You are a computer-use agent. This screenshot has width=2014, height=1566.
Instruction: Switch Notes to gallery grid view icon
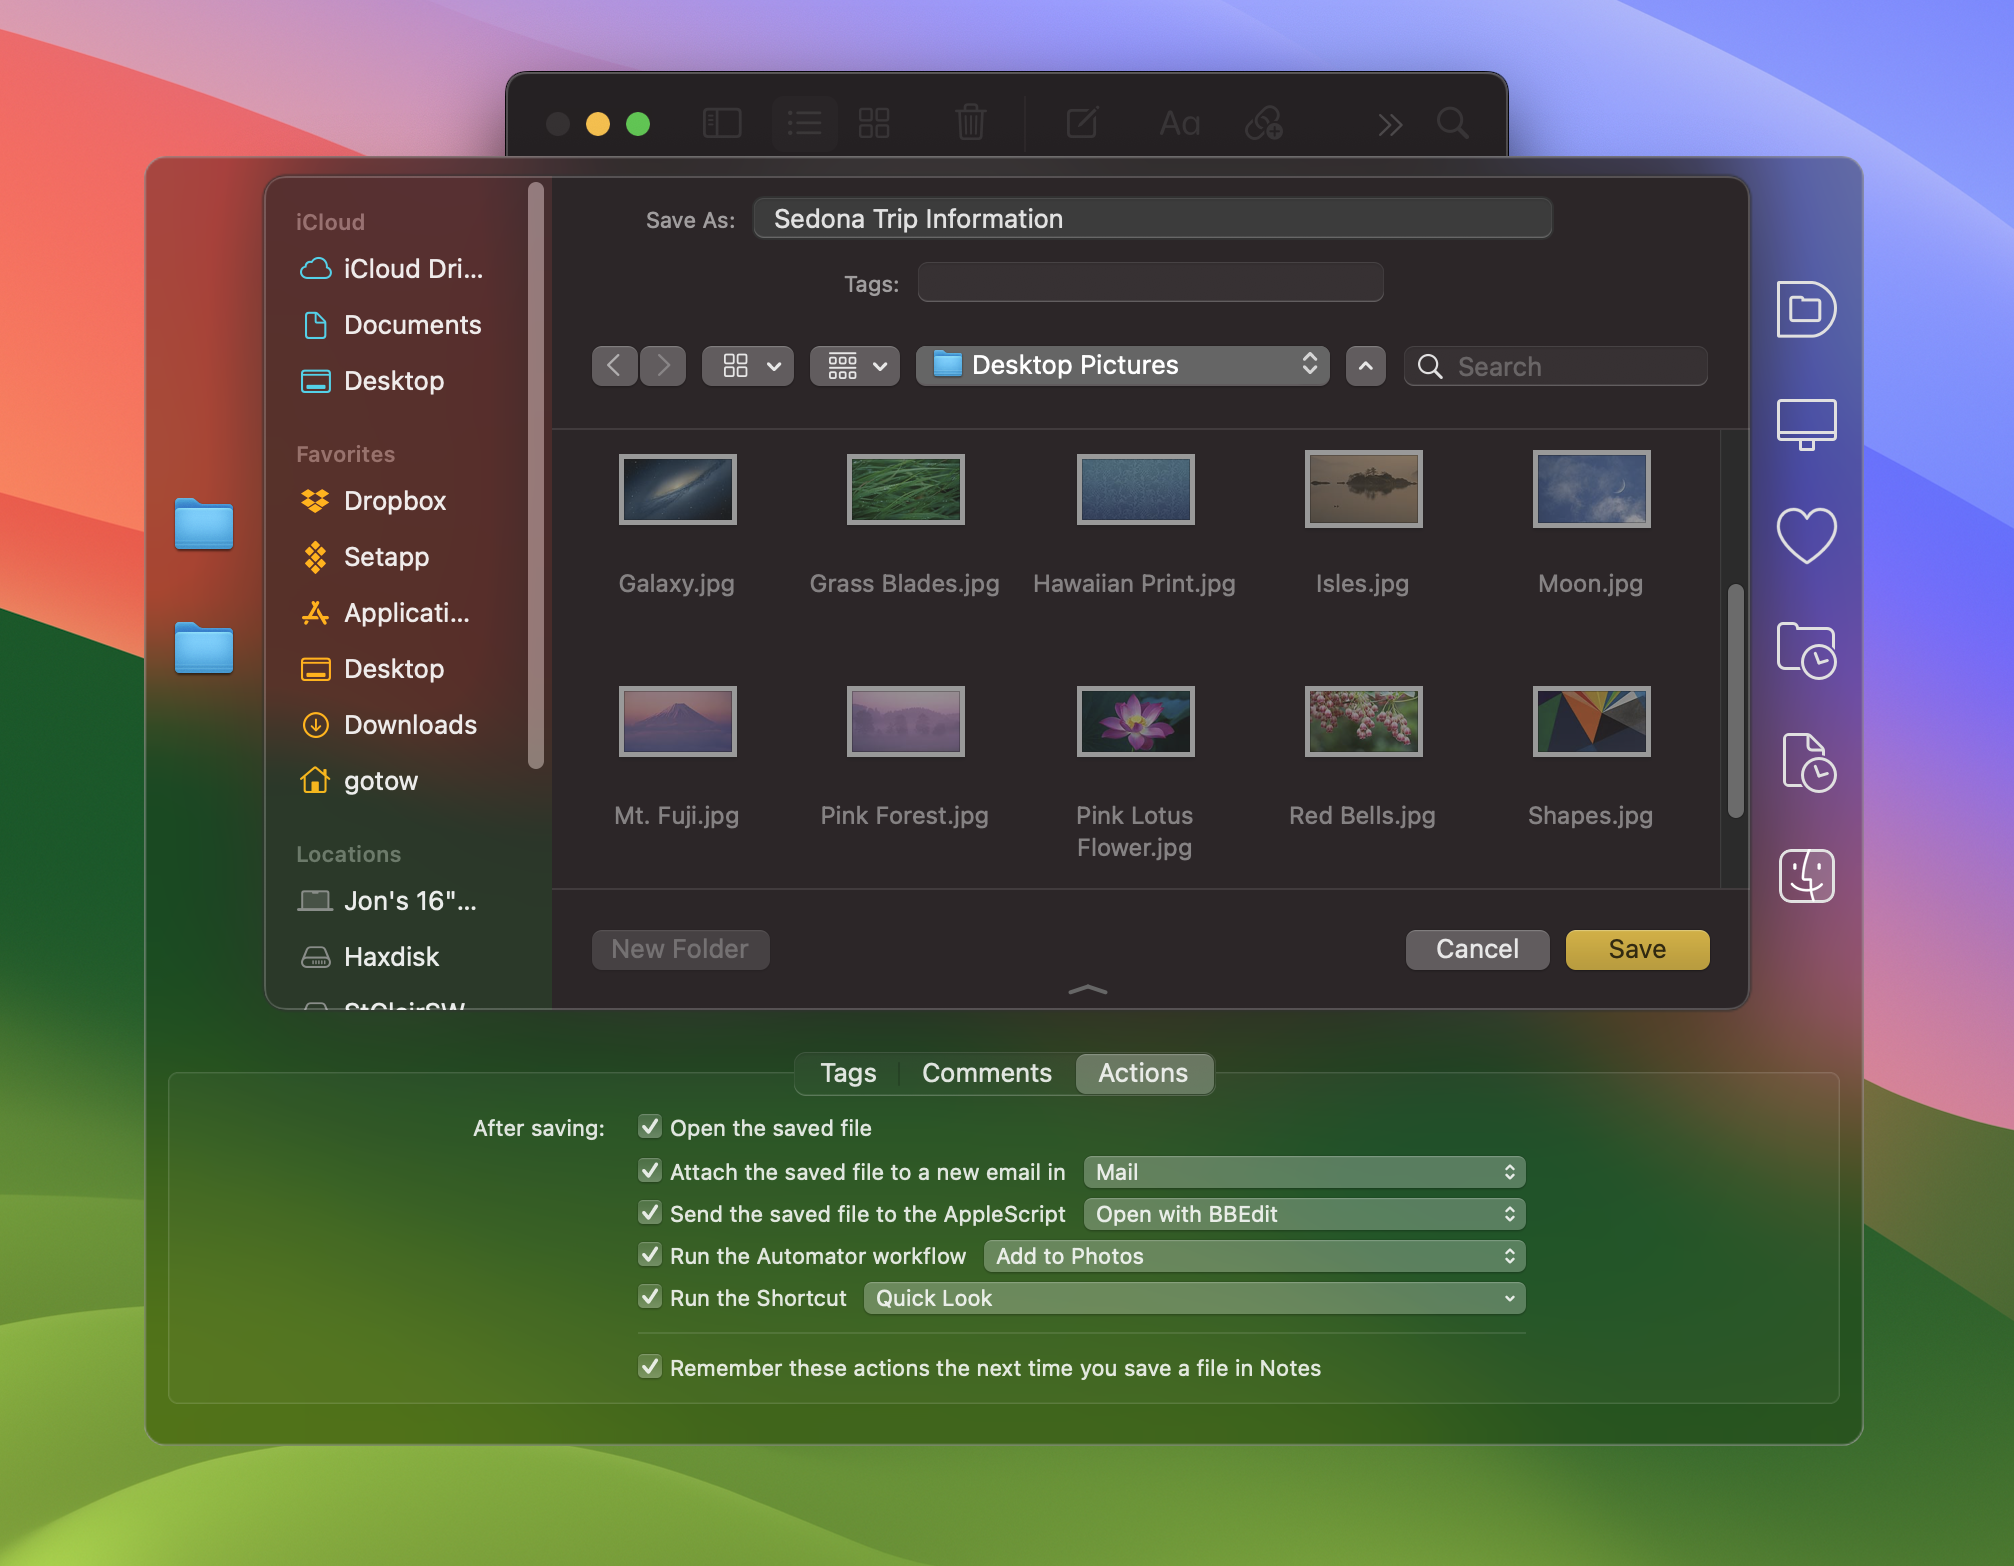[874, 123]
